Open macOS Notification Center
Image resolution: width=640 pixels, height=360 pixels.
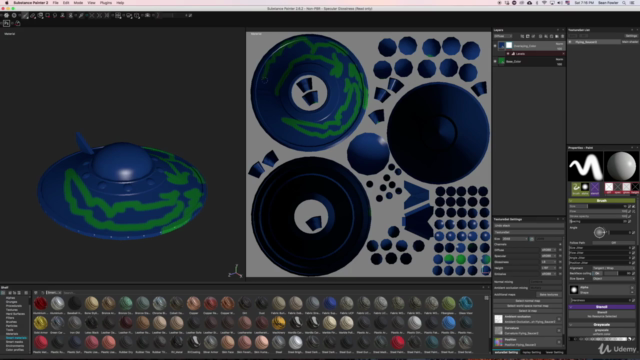pos(633,3)
